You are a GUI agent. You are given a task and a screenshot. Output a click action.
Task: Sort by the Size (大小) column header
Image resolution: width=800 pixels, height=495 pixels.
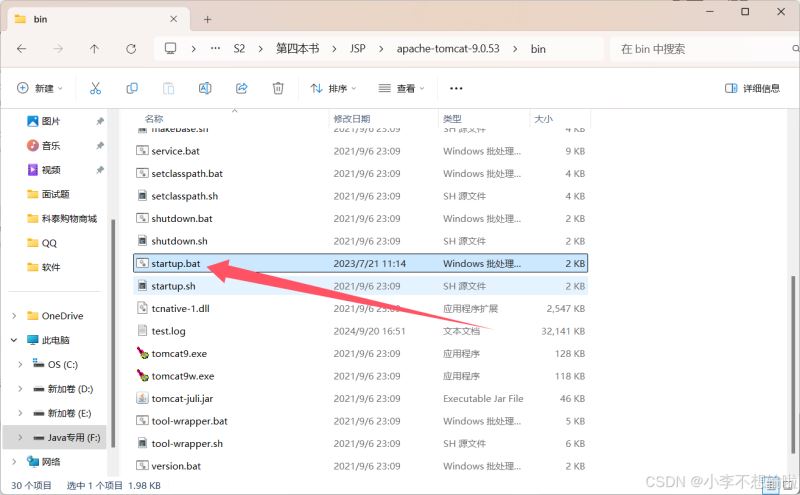pos(543,119)
